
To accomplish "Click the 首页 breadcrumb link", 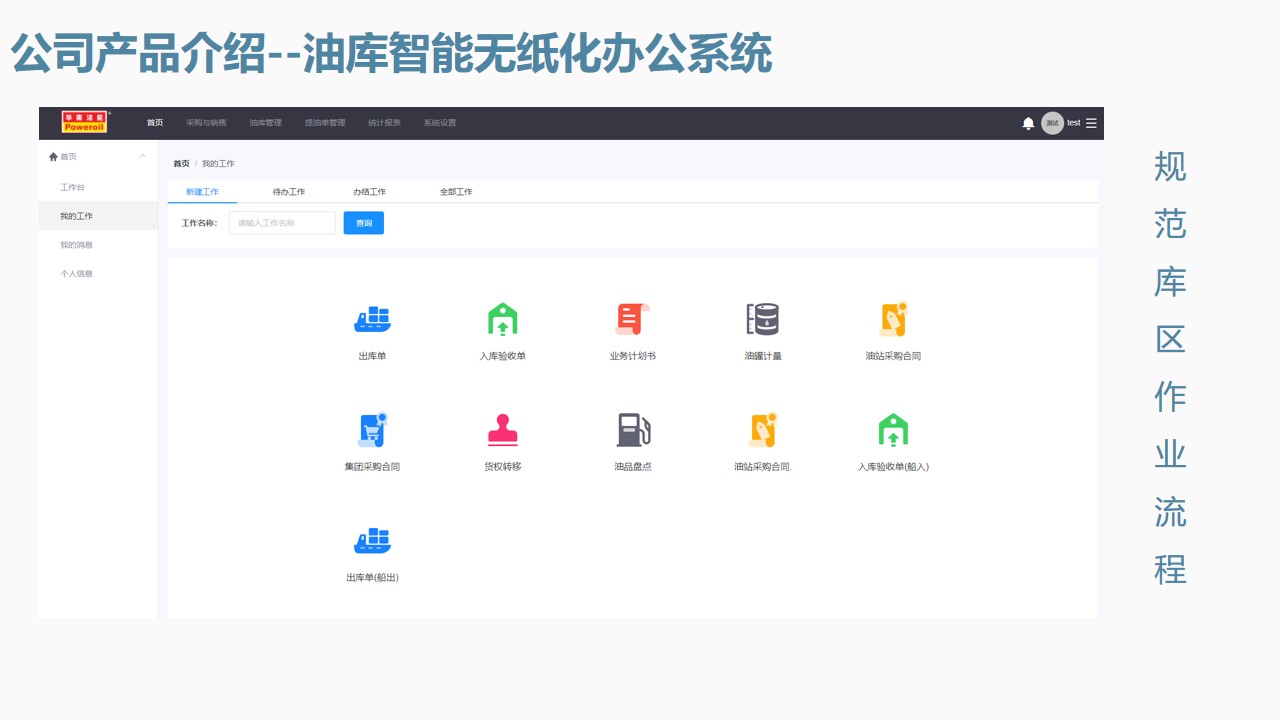I will [x=181, y=163].
